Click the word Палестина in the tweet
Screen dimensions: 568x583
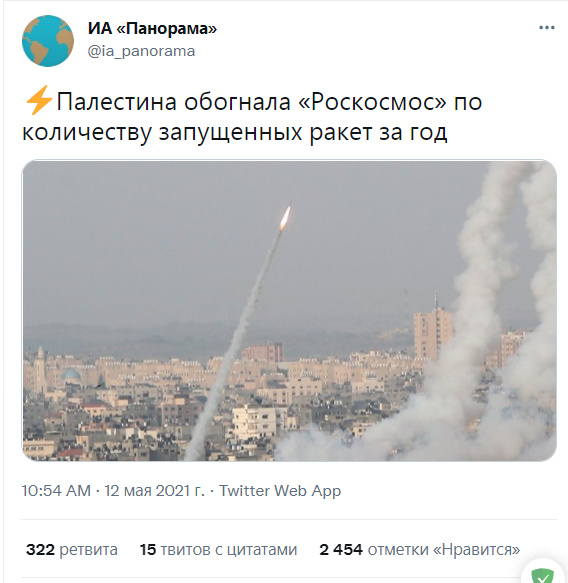[117, 102]
